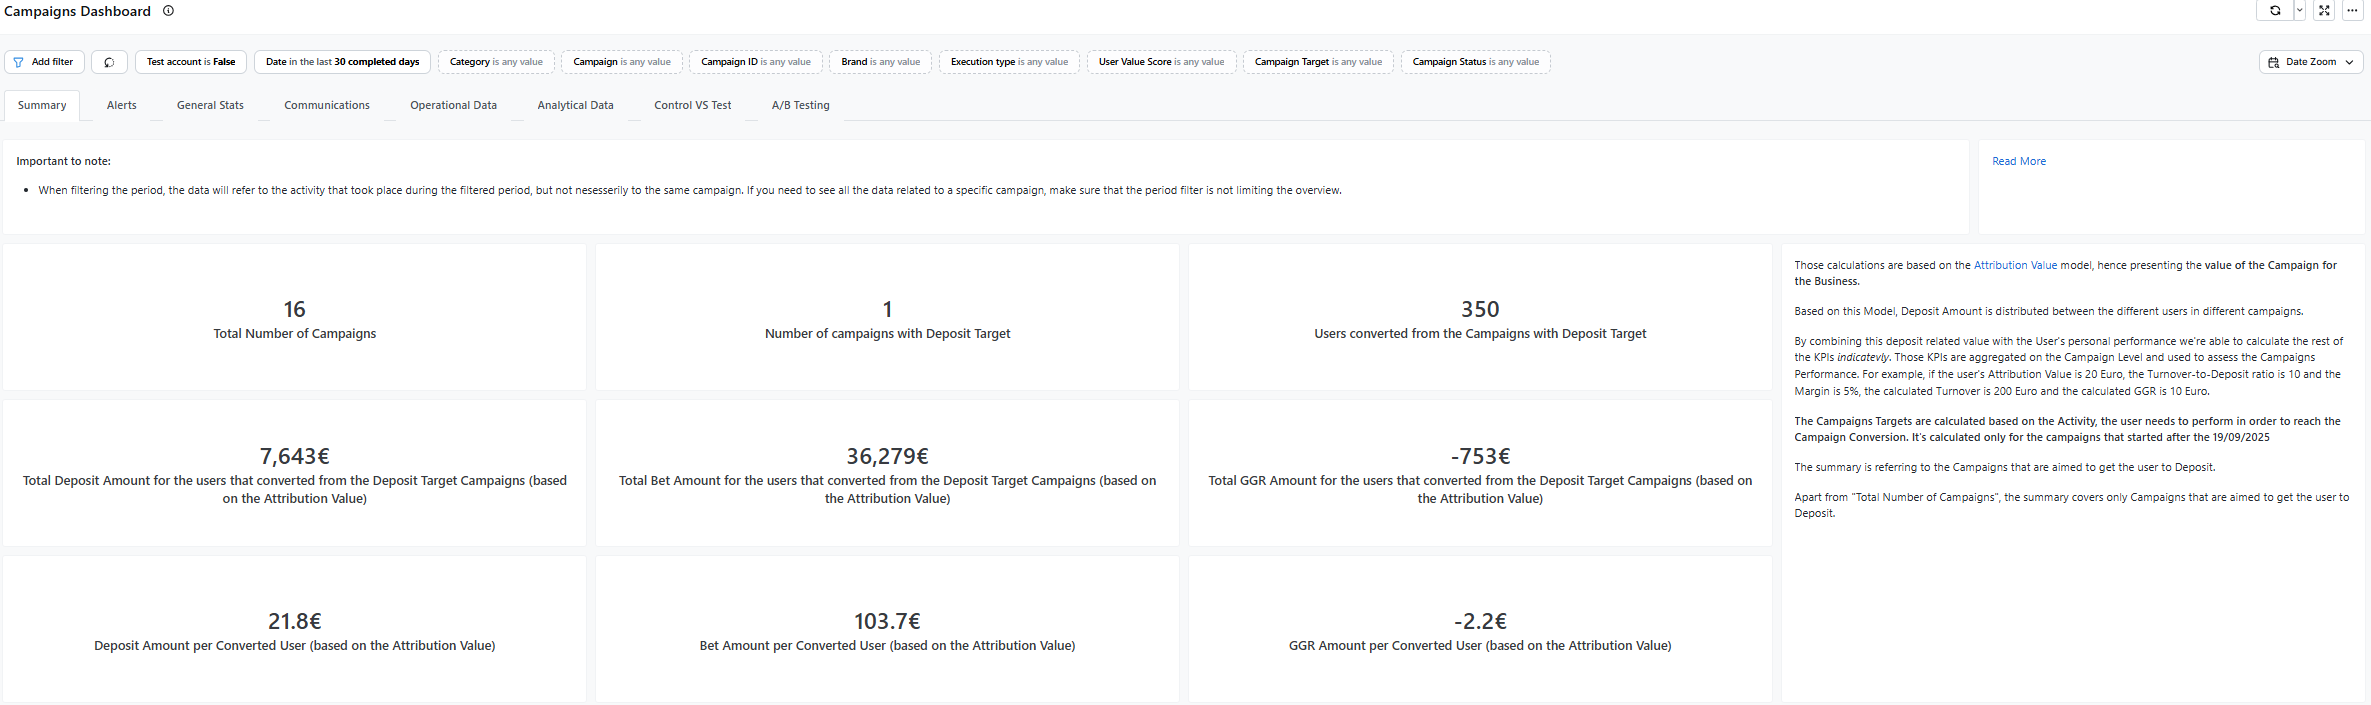
Task: Switch to the Alerts tab
Action: [x=122, y=105]
